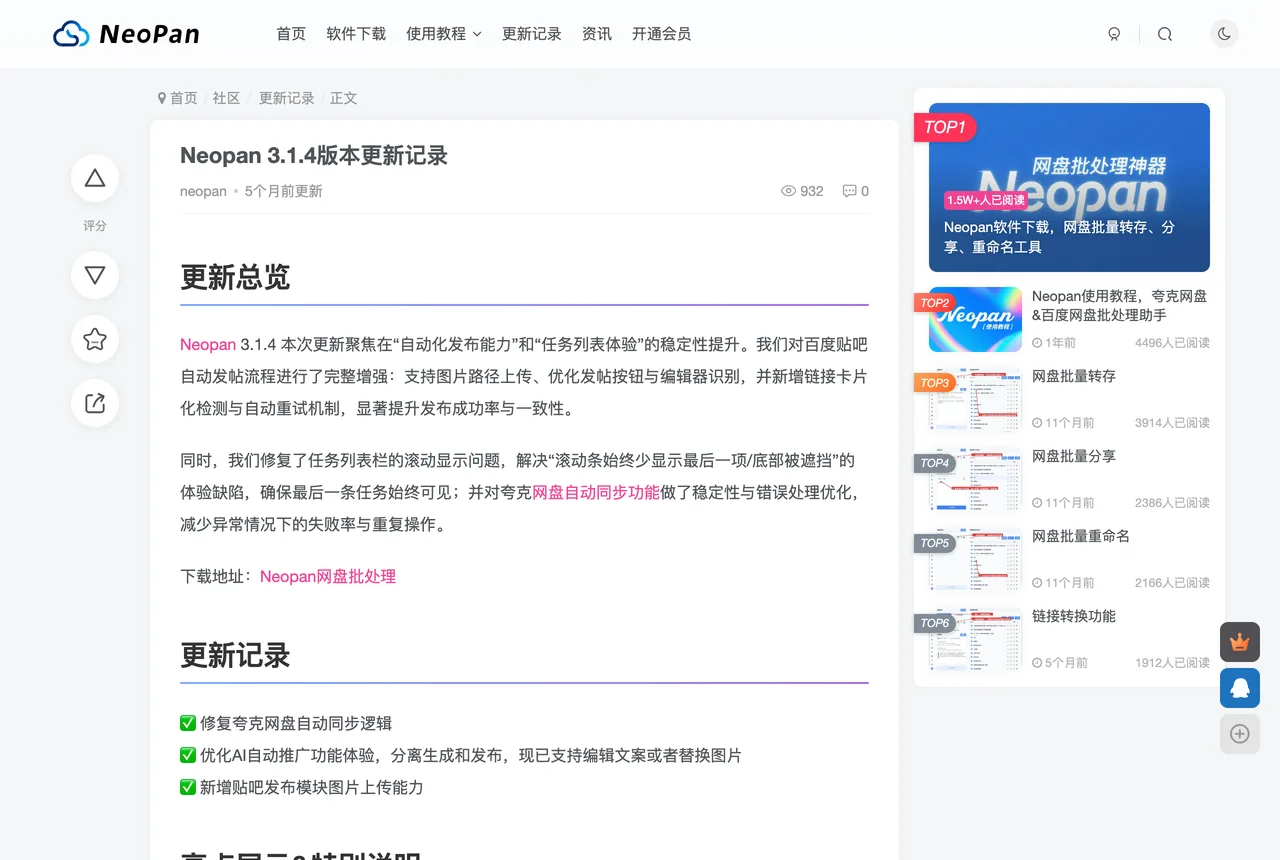Open Neopan网盘批处理 download link
Screen dimensions: 1280x860
[328, 576]
